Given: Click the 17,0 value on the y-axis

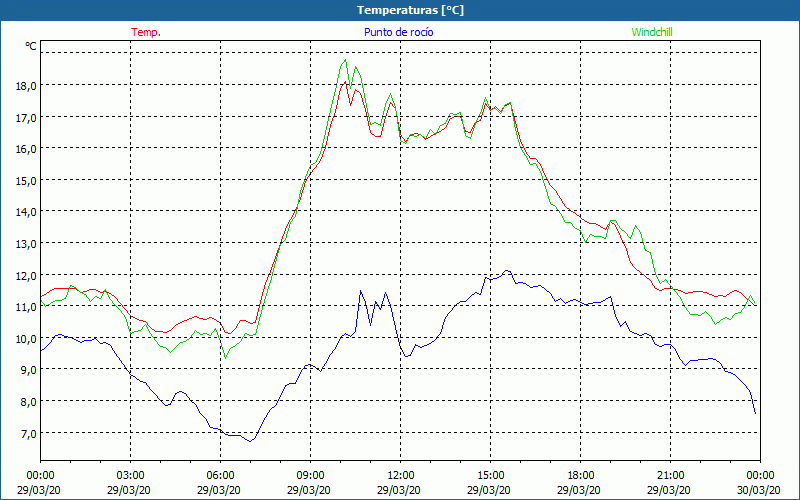Looking at the screenshot, I should coord(26,118).
